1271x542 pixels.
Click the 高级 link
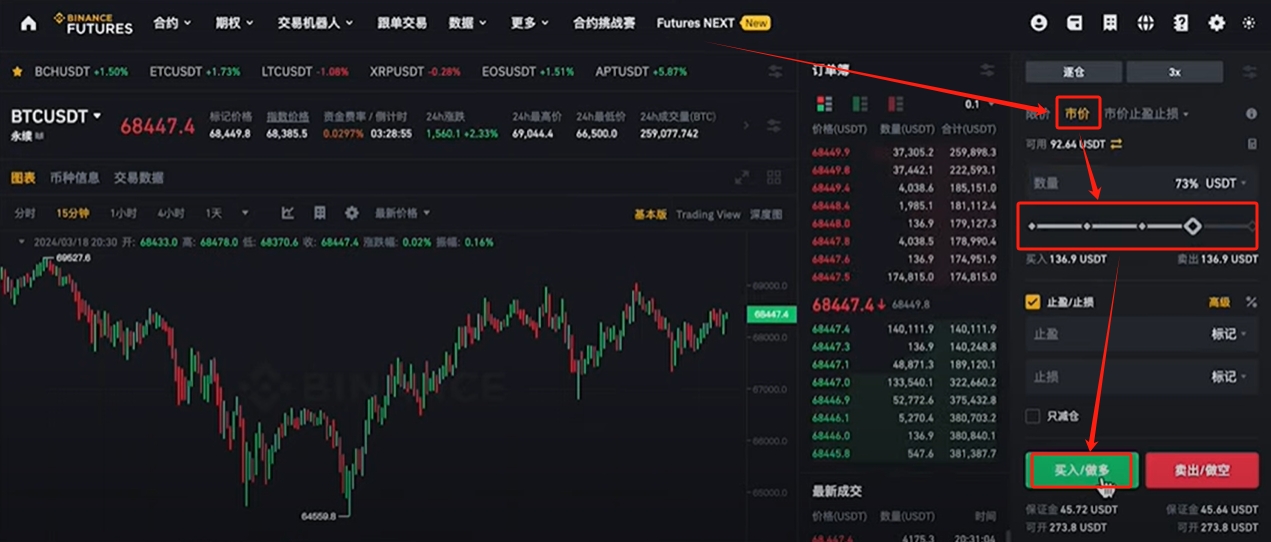point(1219,302)
